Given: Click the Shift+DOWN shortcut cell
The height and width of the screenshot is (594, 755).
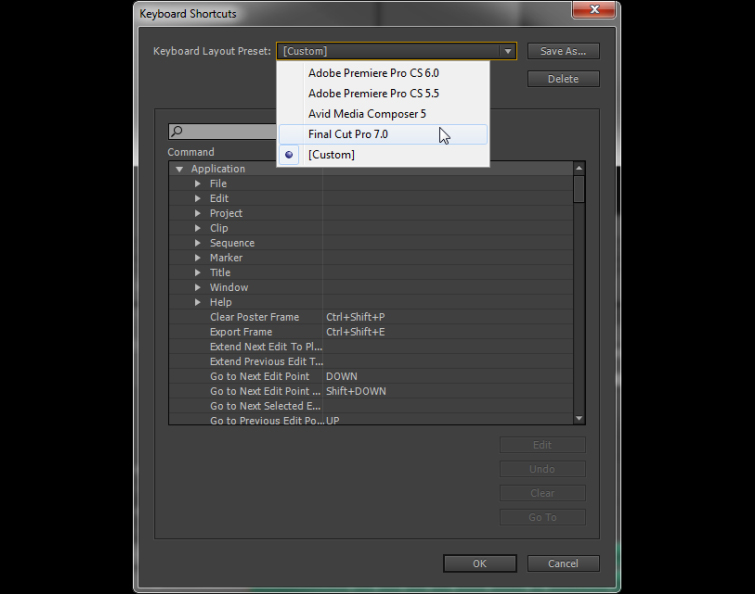Looking at the screenshot, I should [356, 391].
